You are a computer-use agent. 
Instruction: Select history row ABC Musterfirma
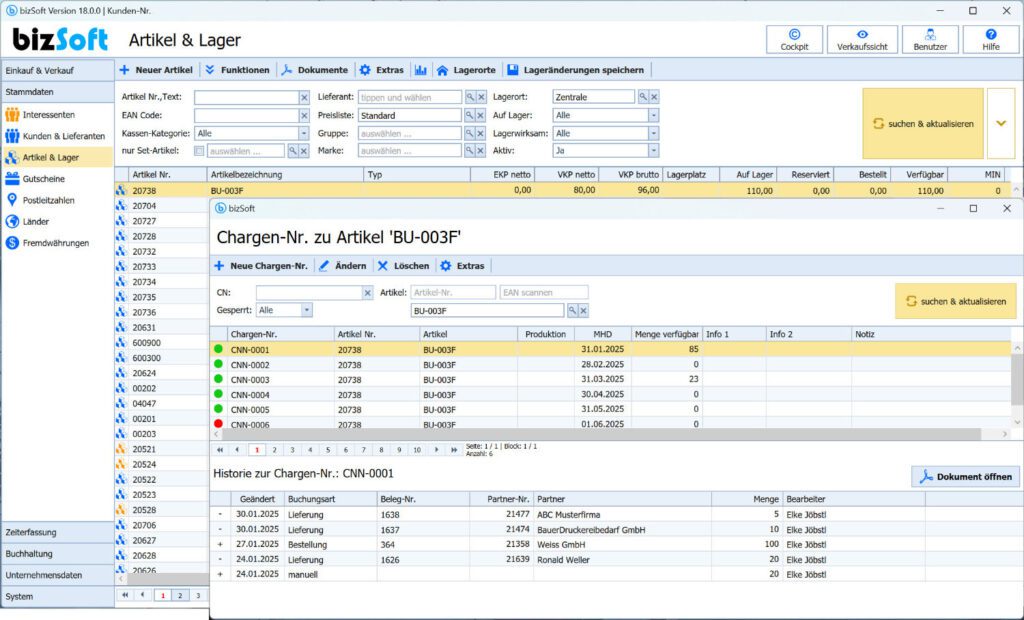(616, 515)
